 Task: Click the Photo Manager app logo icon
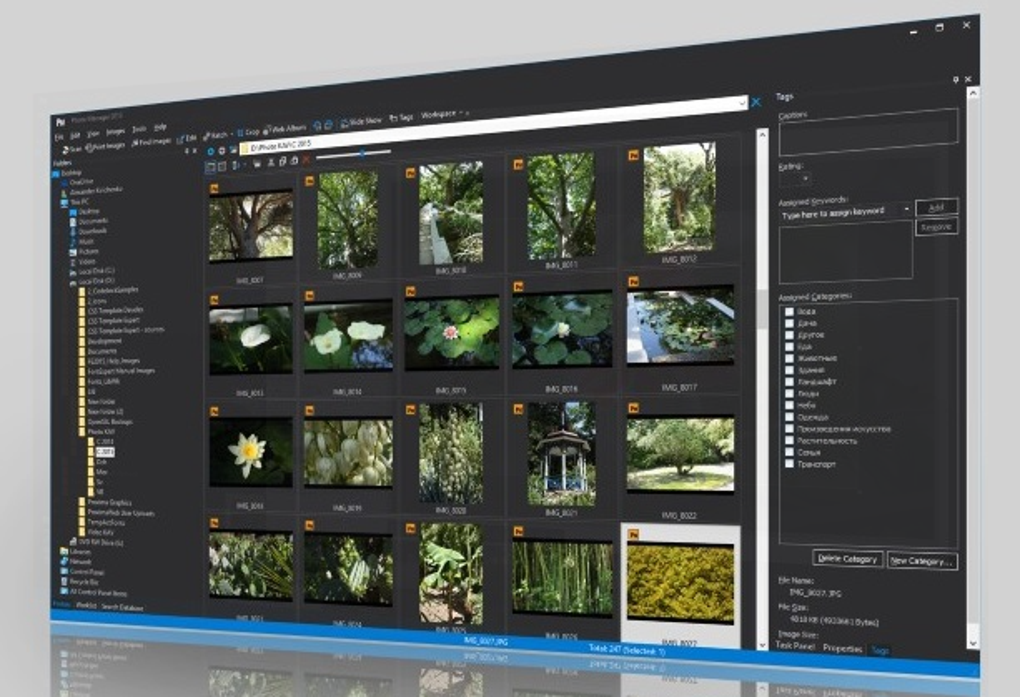(x=60, y=122)
